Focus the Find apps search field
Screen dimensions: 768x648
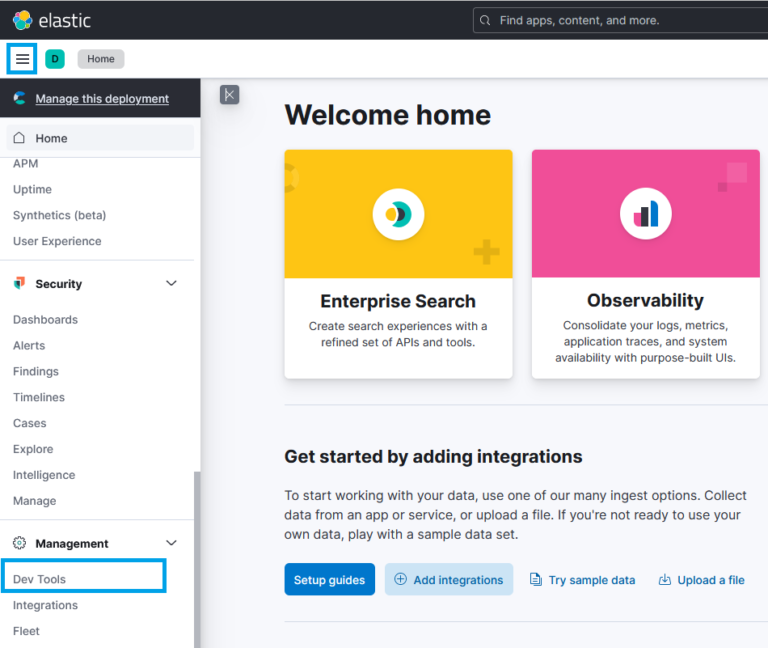[620, 20]
